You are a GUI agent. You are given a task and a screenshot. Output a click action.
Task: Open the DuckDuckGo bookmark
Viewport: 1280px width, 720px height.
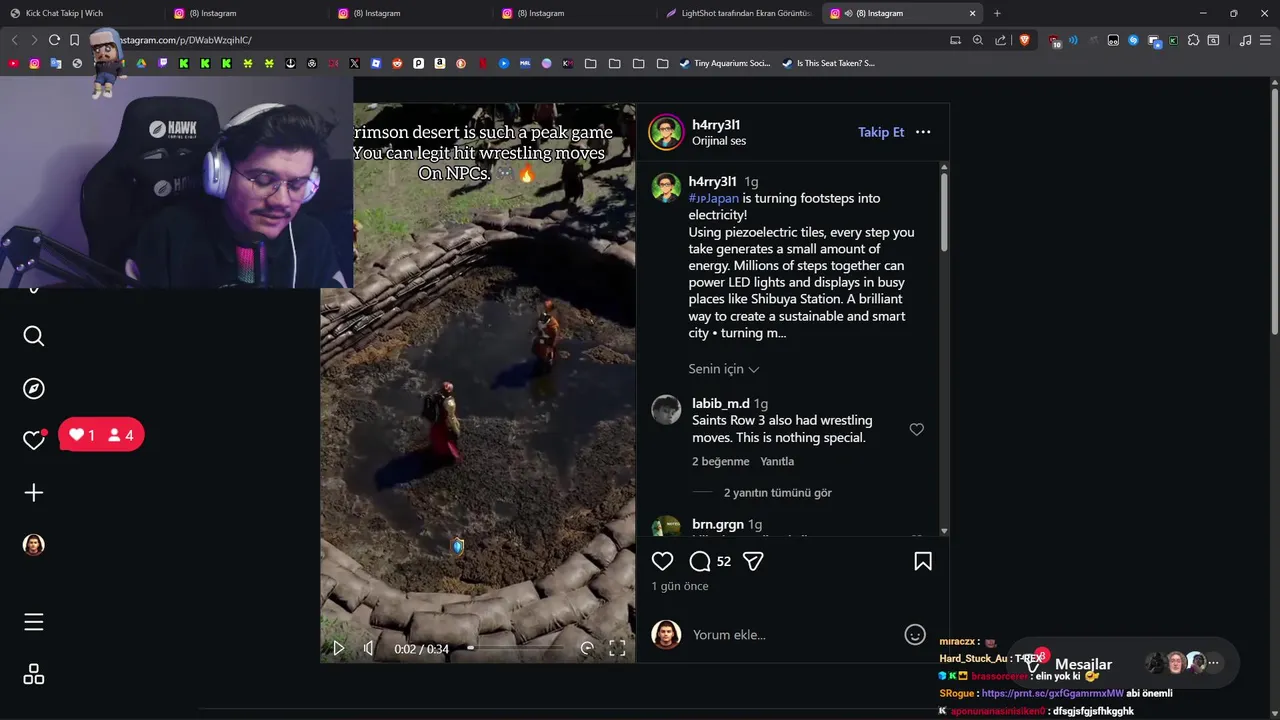tap(461, 63)
